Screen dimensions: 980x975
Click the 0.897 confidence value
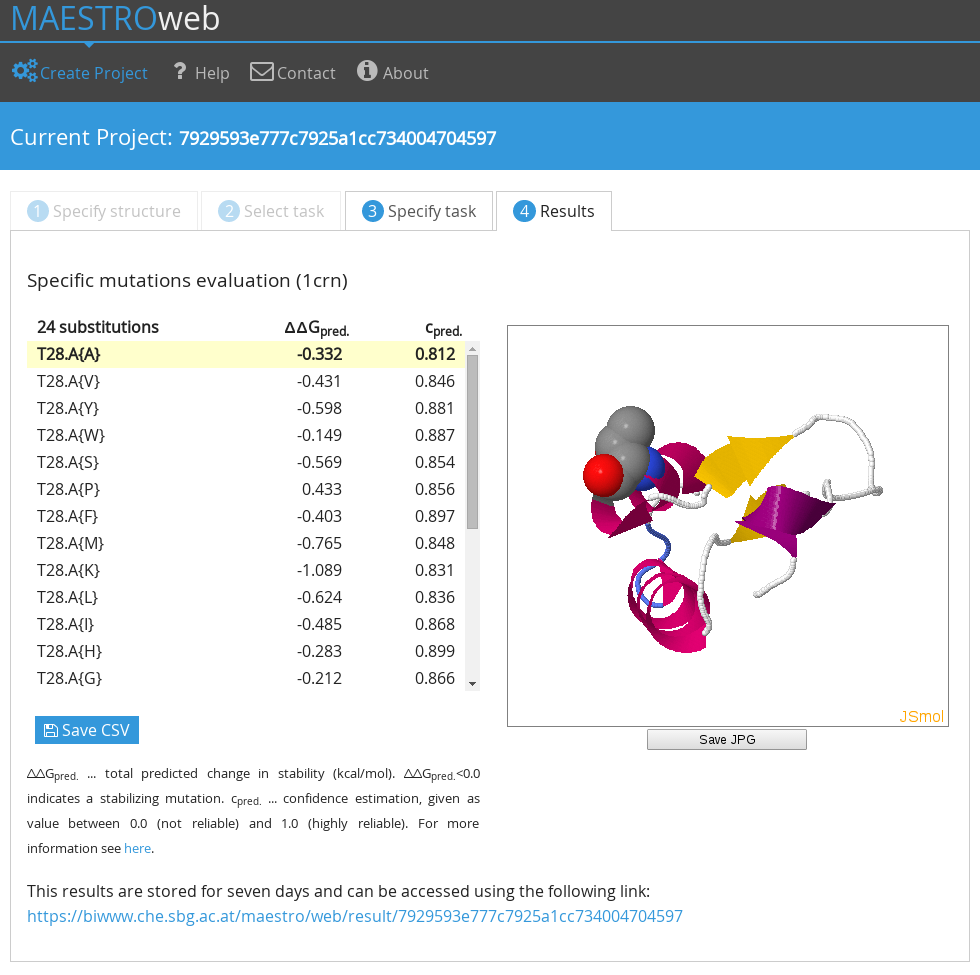435,516
